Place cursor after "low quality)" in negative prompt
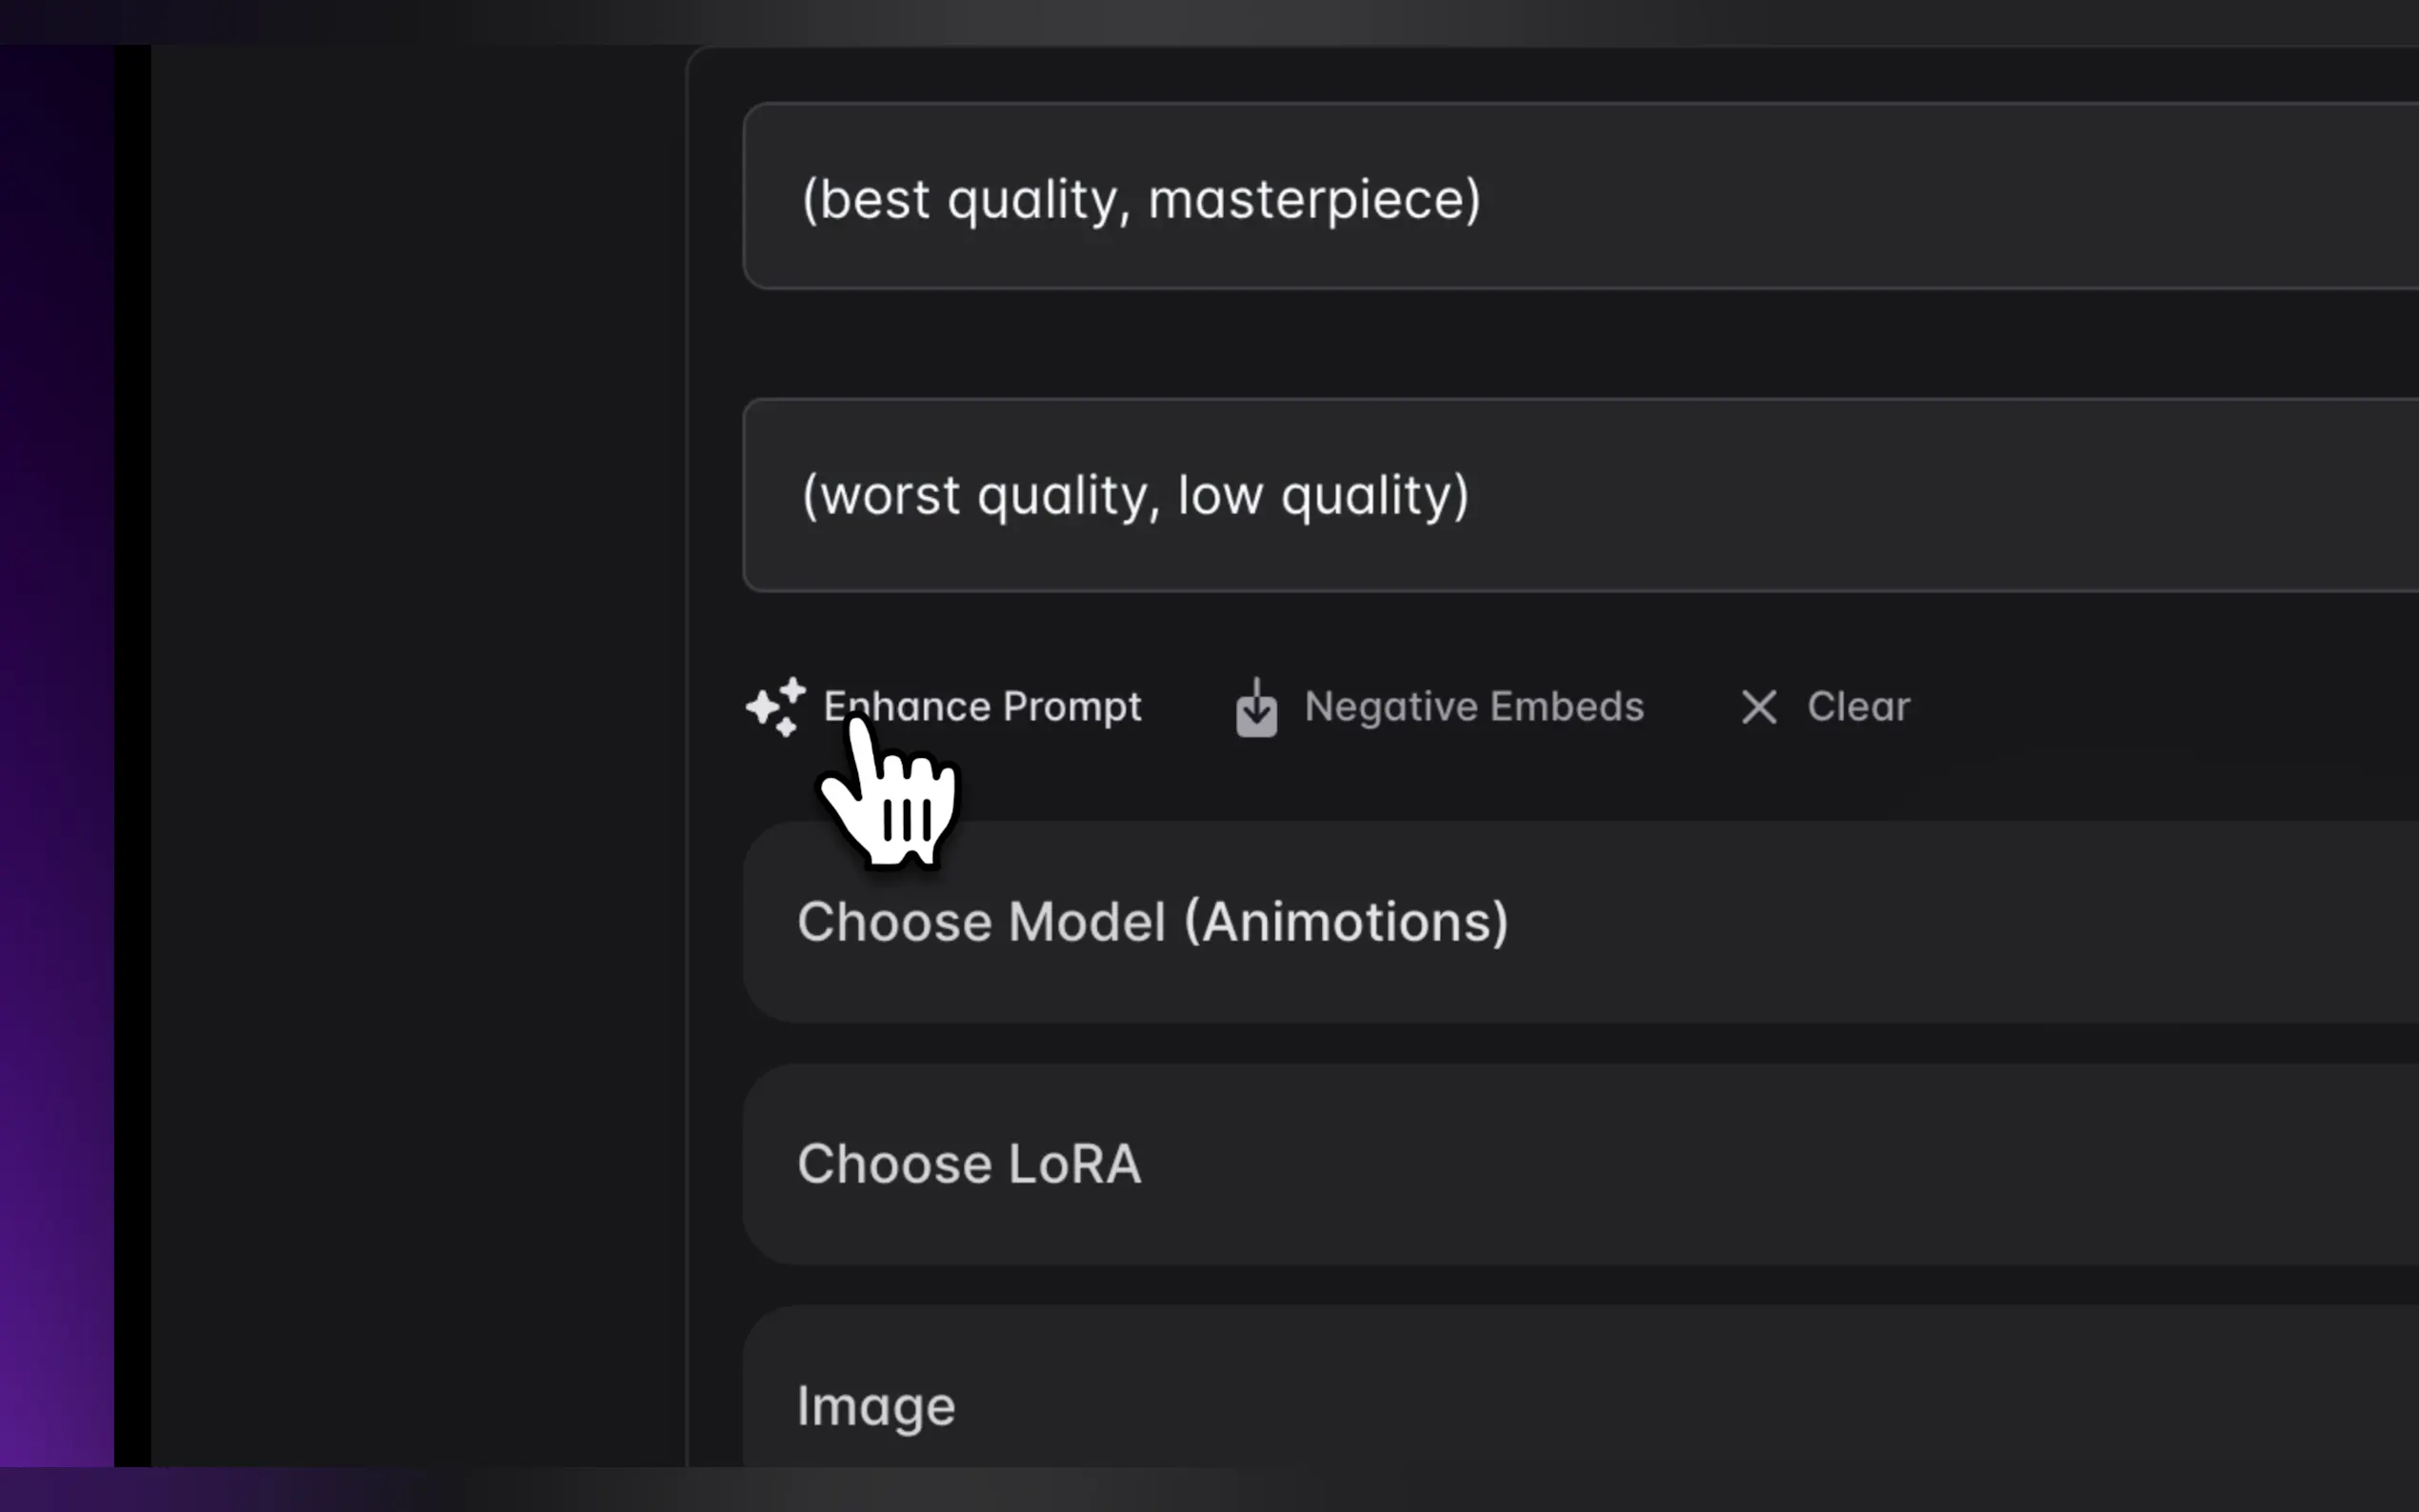Screen dimensions: 2419x1512 pos(1473,495)
